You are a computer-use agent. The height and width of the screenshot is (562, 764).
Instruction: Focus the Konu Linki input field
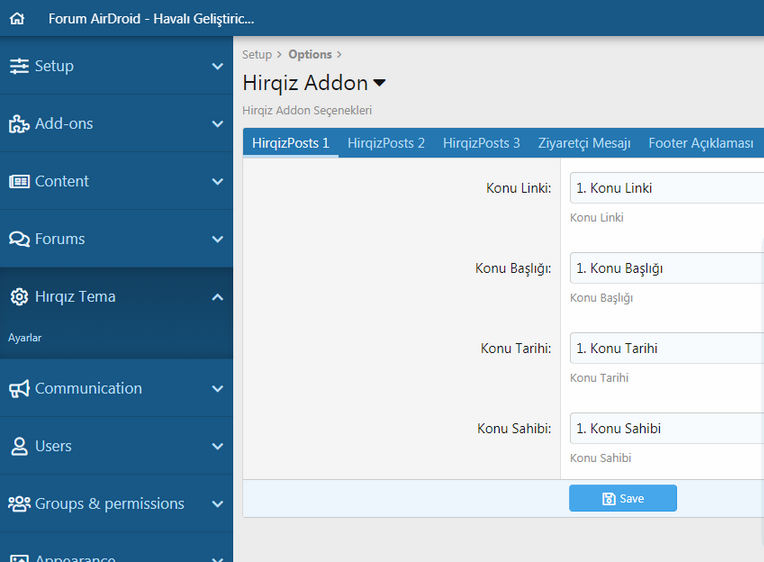pyautogui.click(x=667, y=188)
